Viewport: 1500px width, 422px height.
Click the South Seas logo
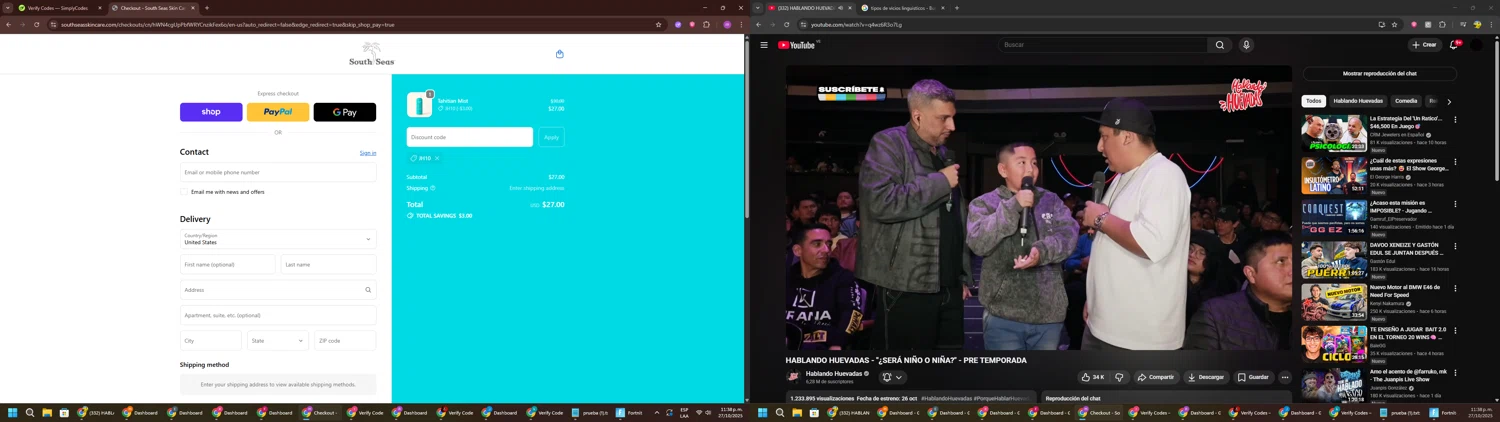pos(371,54)
